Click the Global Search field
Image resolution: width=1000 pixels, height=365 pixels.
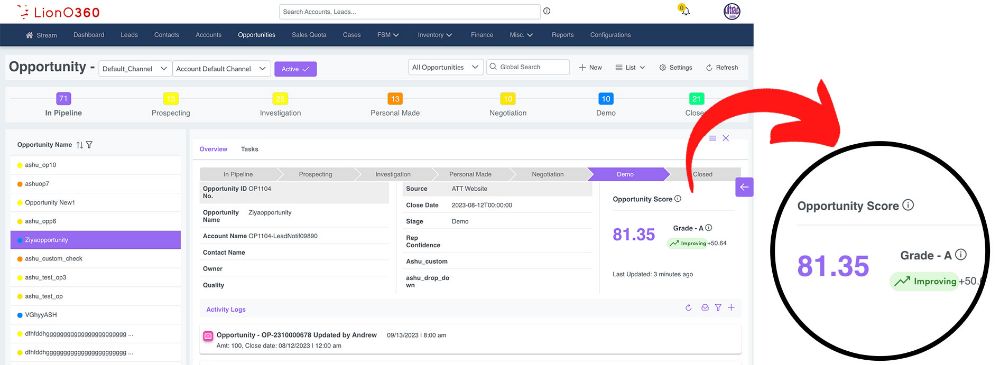tap(528, 67)
